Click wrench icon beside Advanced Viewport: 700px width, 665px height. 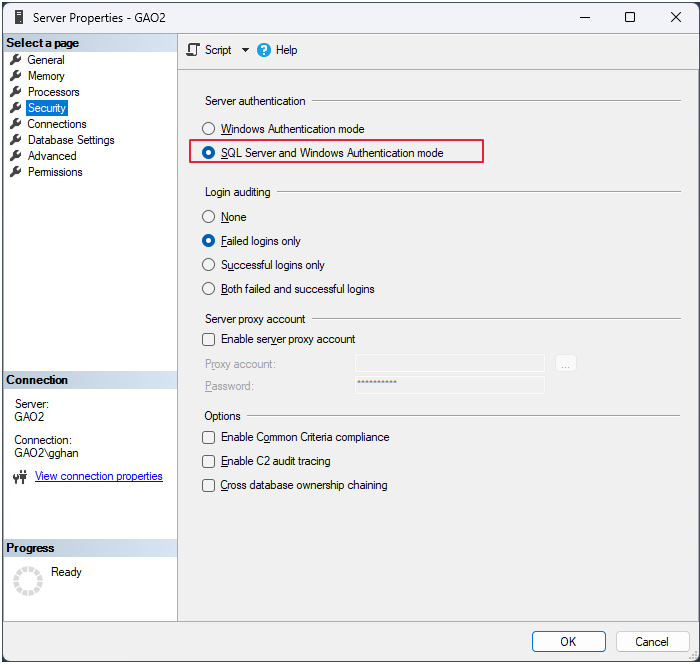[x=16, y=156]
